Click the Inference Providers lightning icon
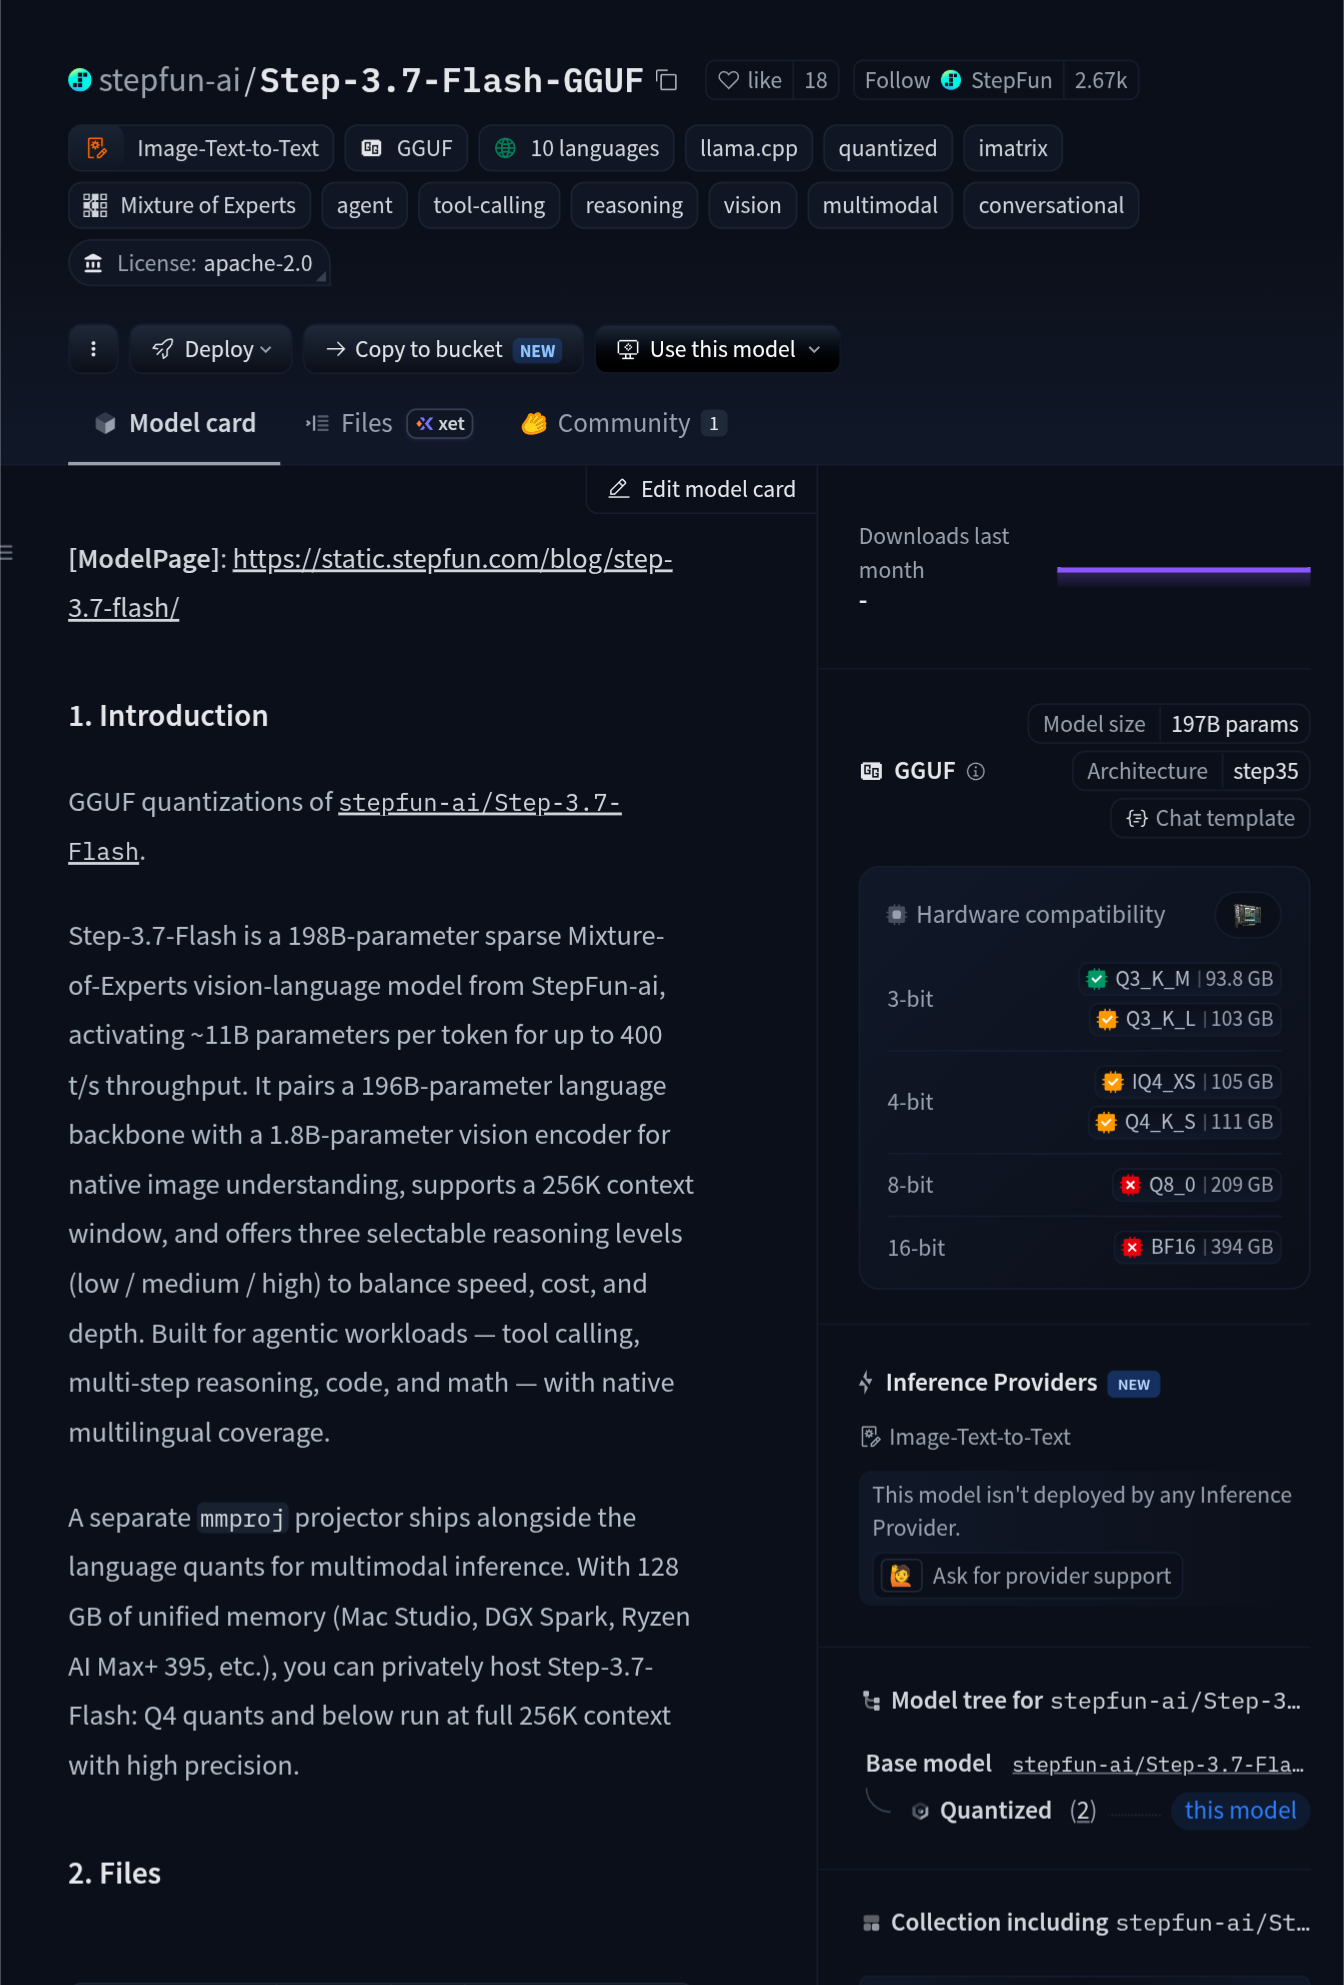 click(x=866, y=1383)
